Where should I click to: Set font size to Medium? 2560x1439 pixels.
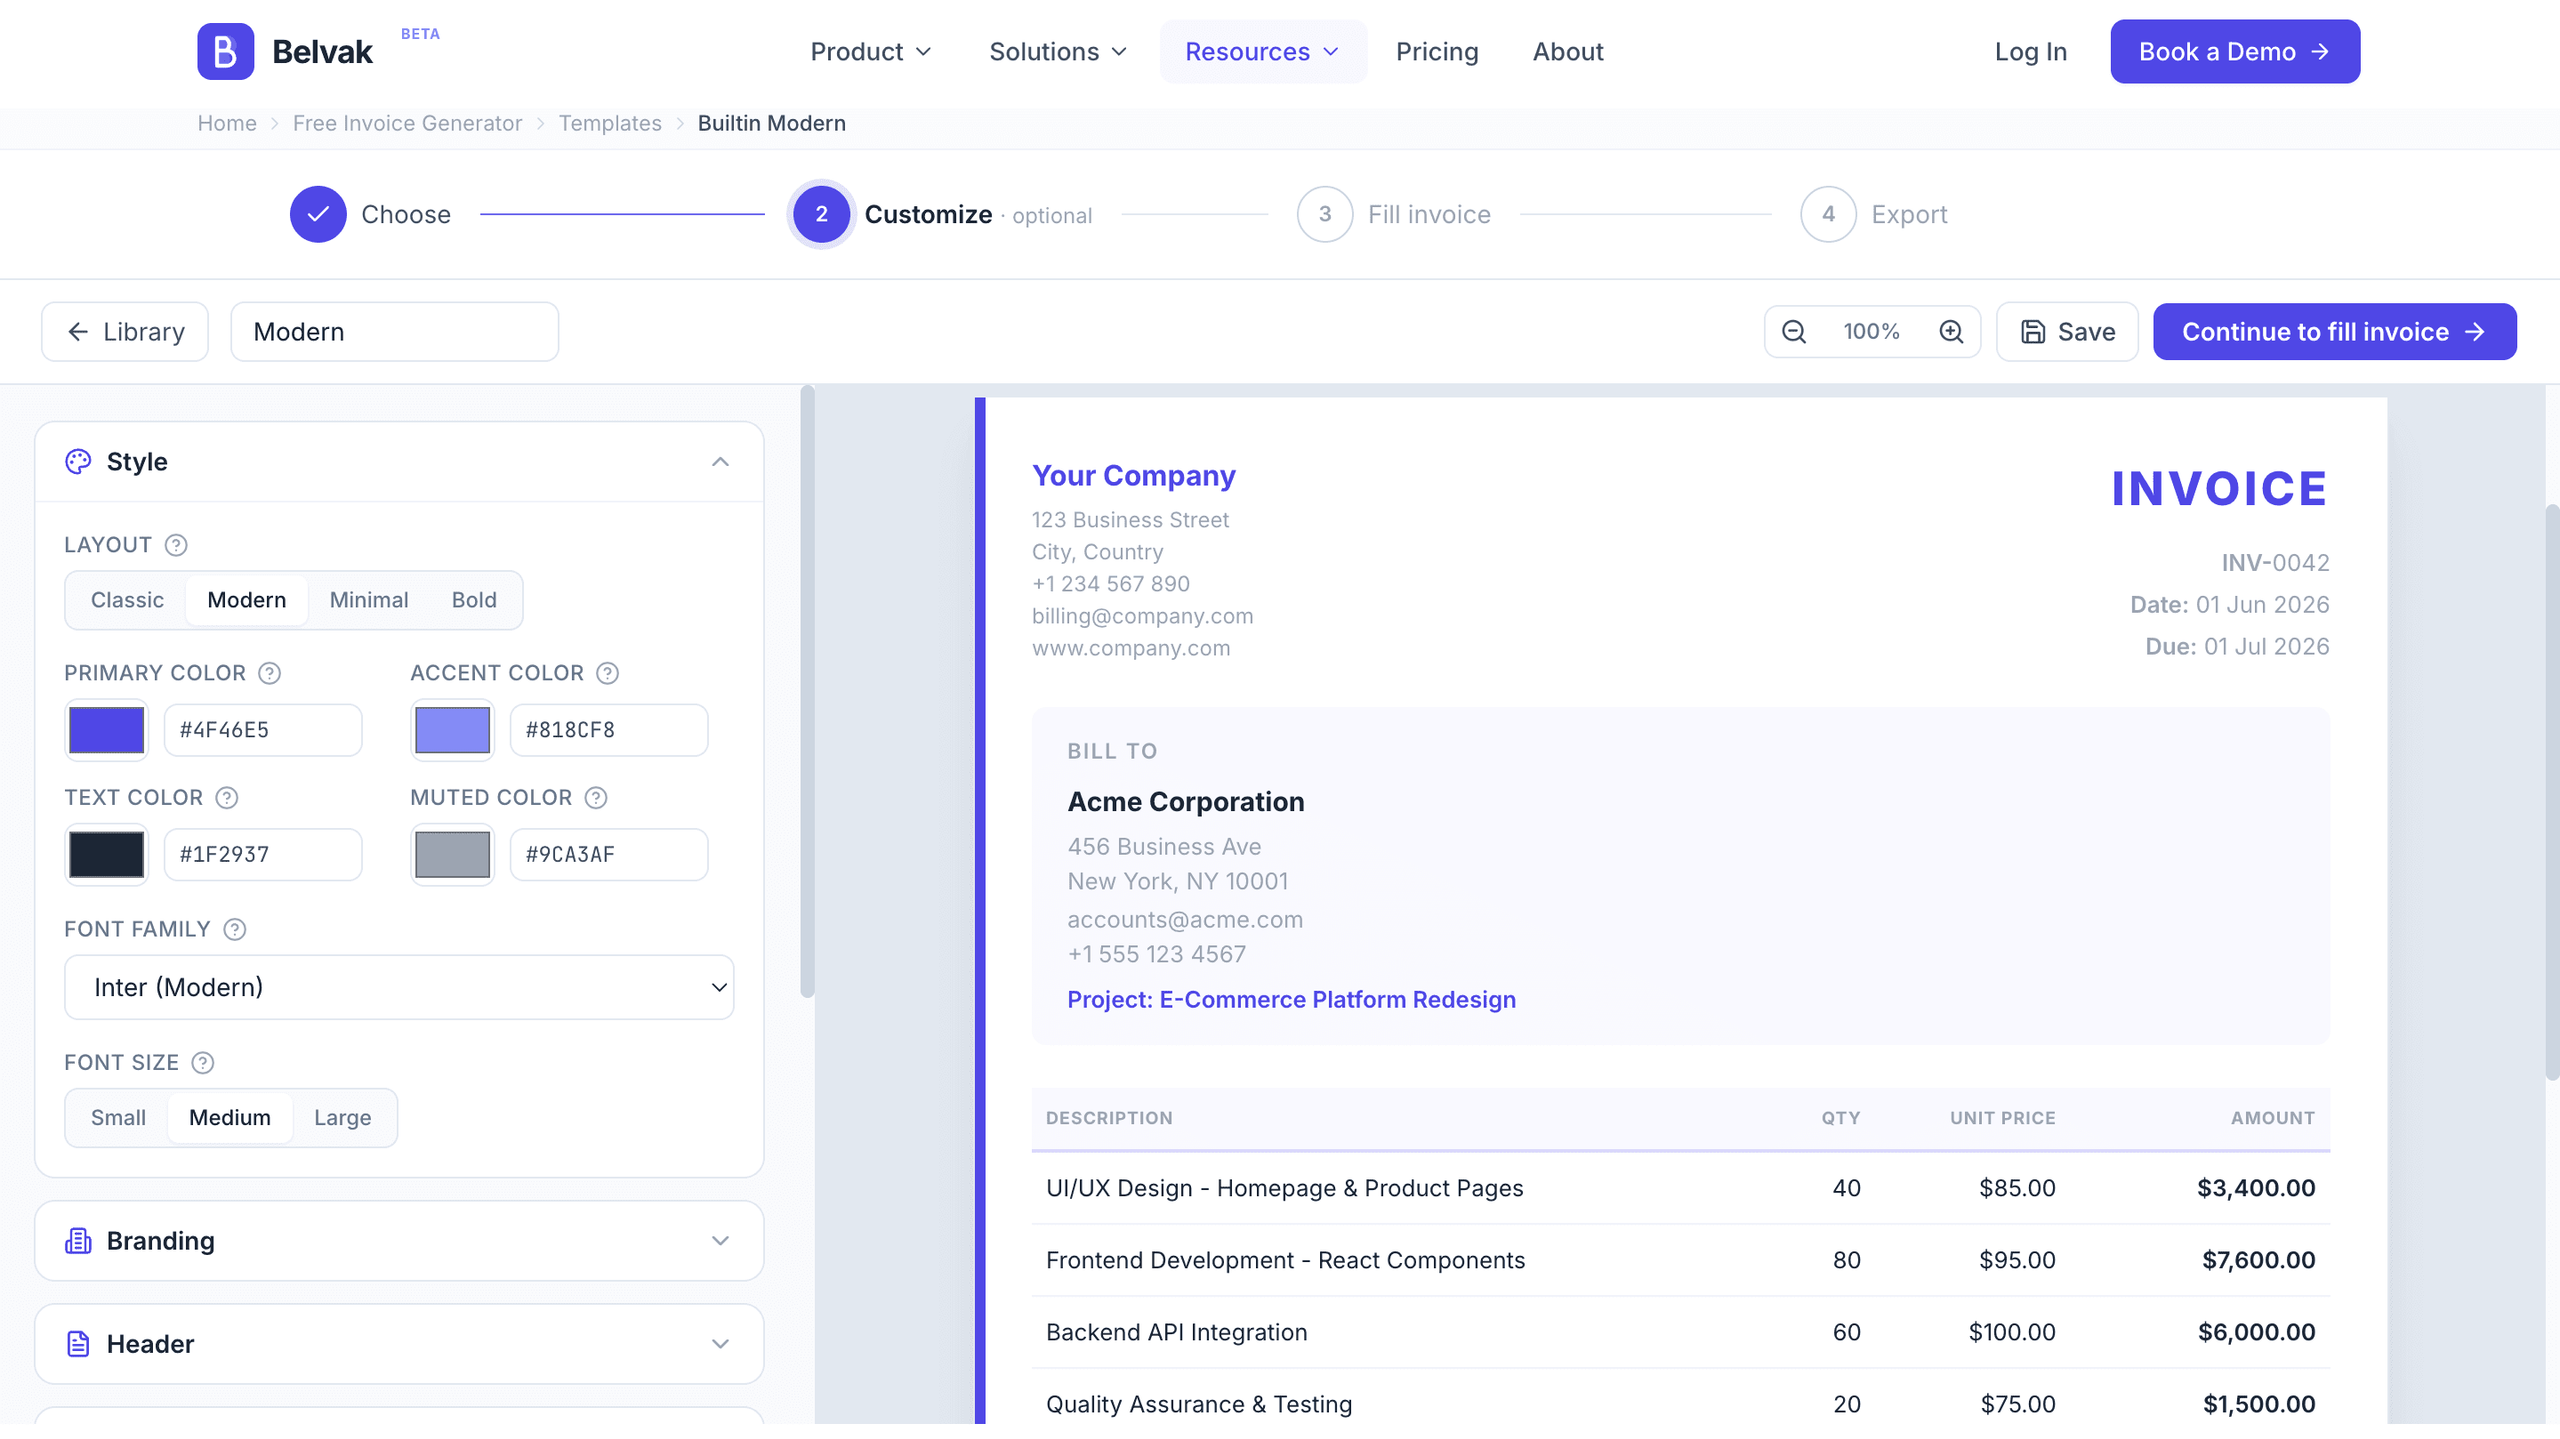click(x=230, y=1118)
